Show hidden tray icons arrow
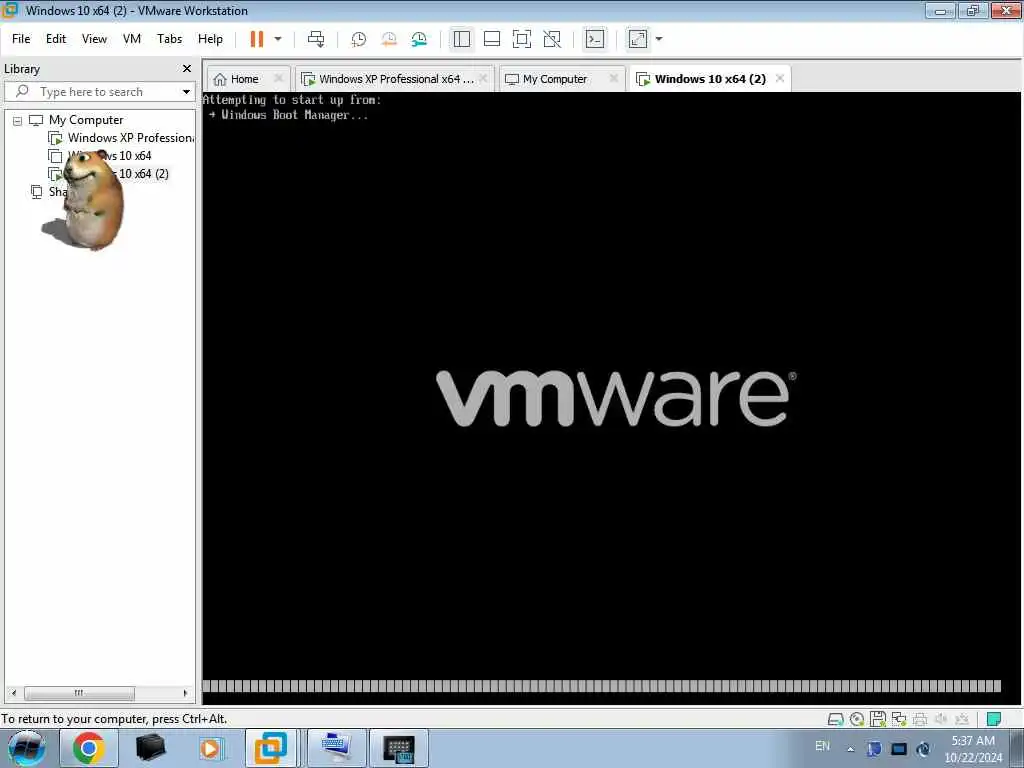Viewport: 1024px width, 768px height. (850, 749)
